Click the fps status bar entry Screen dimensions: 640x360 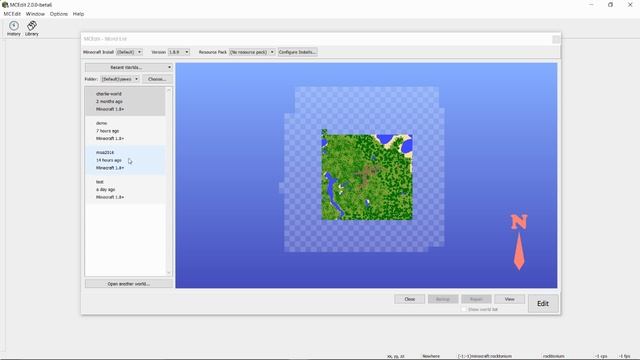coord(624,356)
